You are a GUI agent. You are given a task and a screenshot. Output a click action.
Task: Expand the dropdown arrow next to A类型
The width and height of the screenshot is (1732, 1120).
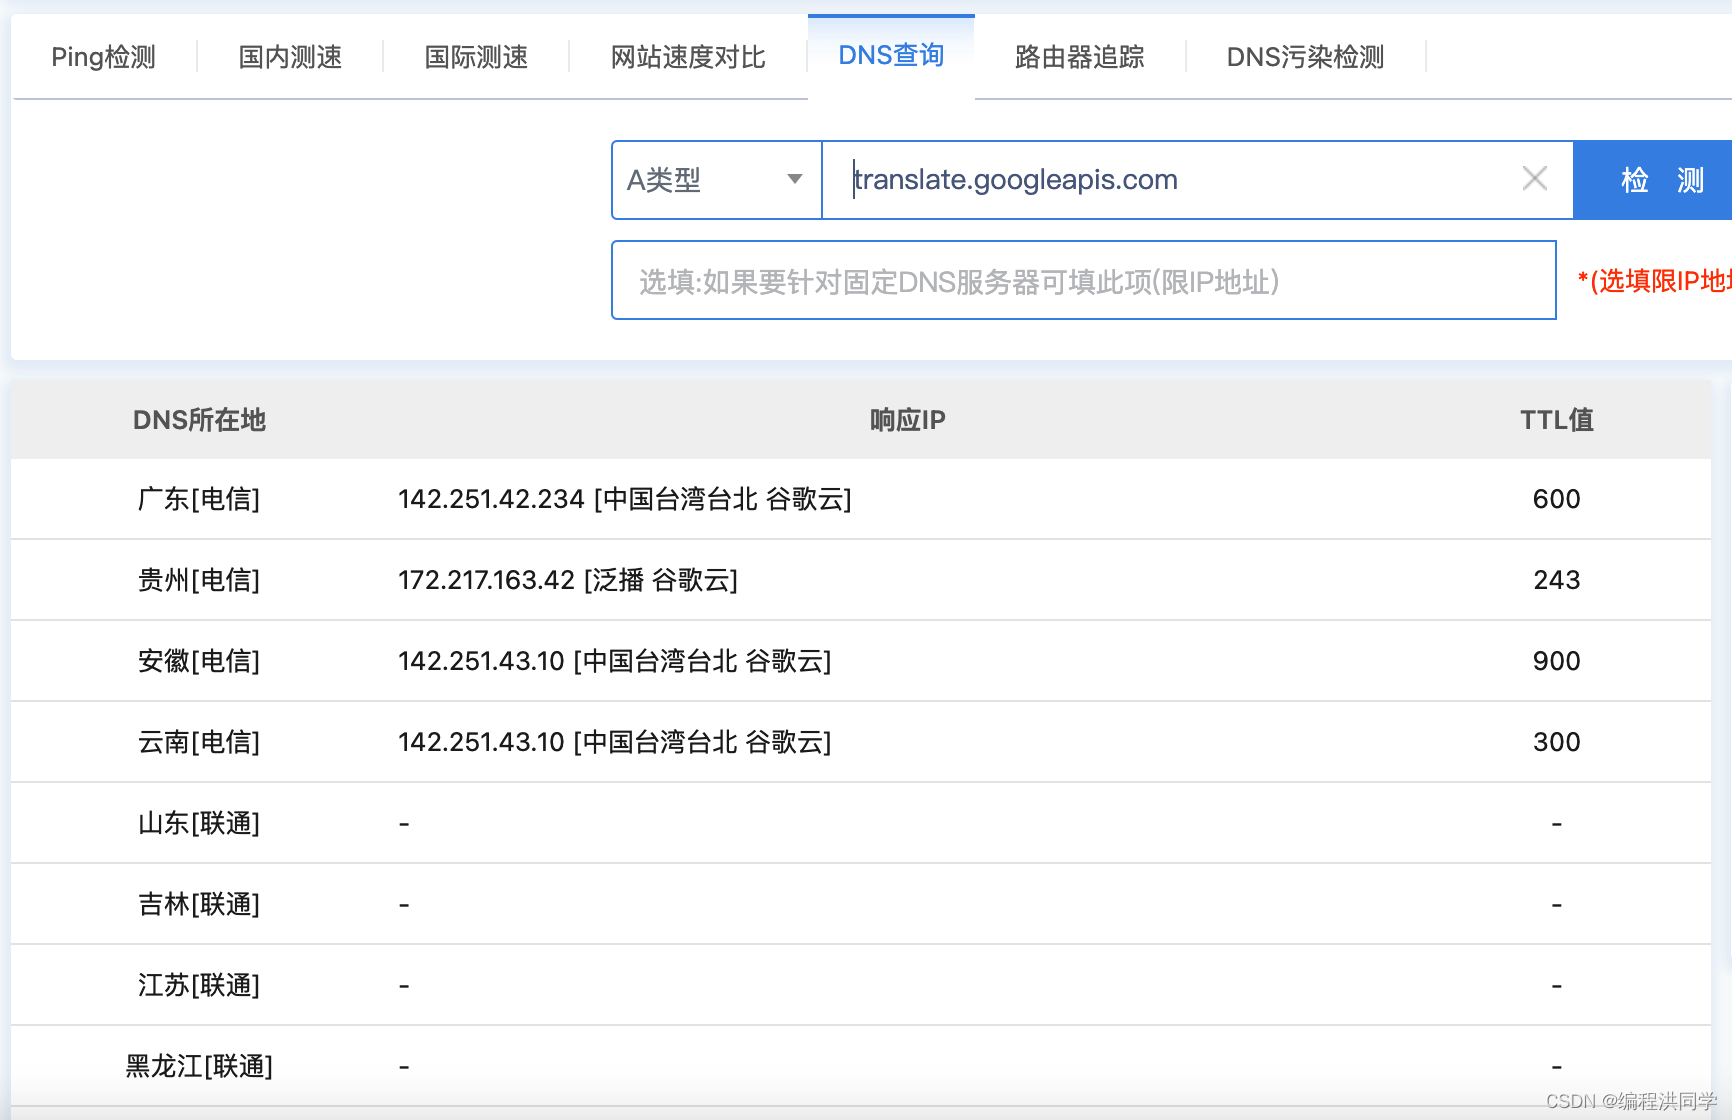[795, 180]
